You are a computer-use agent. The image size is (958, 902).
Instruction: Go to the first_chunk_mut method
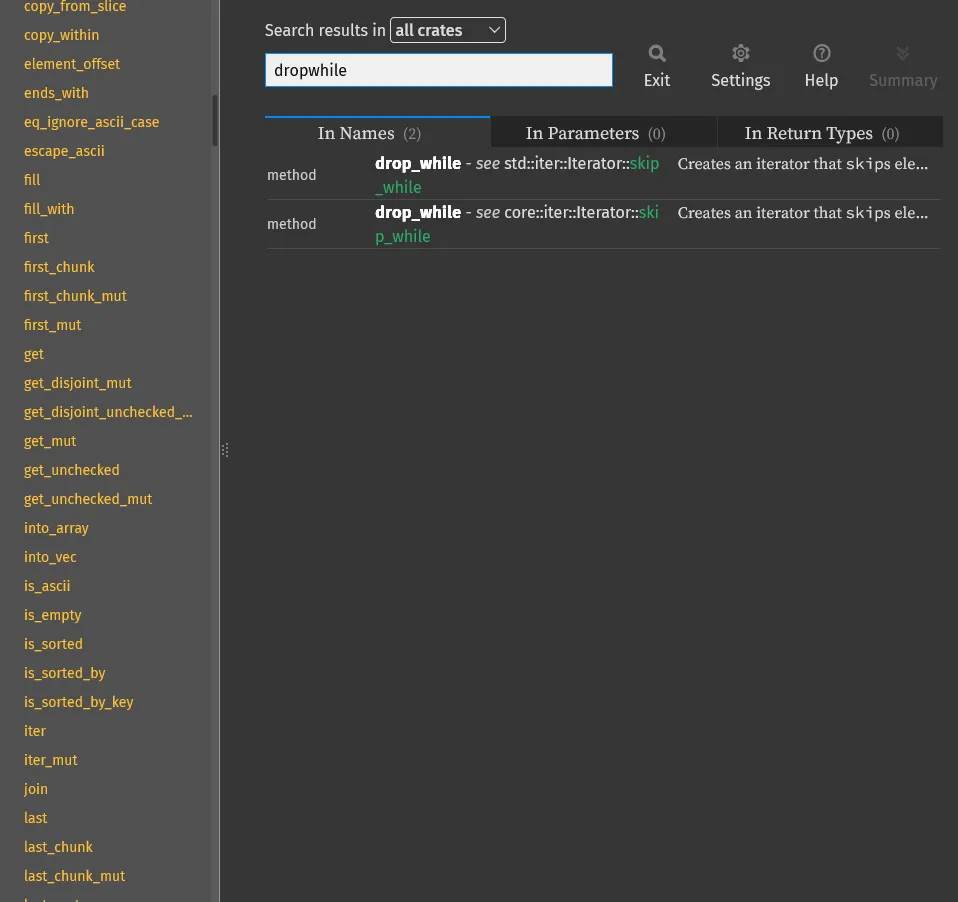point(75,296)
